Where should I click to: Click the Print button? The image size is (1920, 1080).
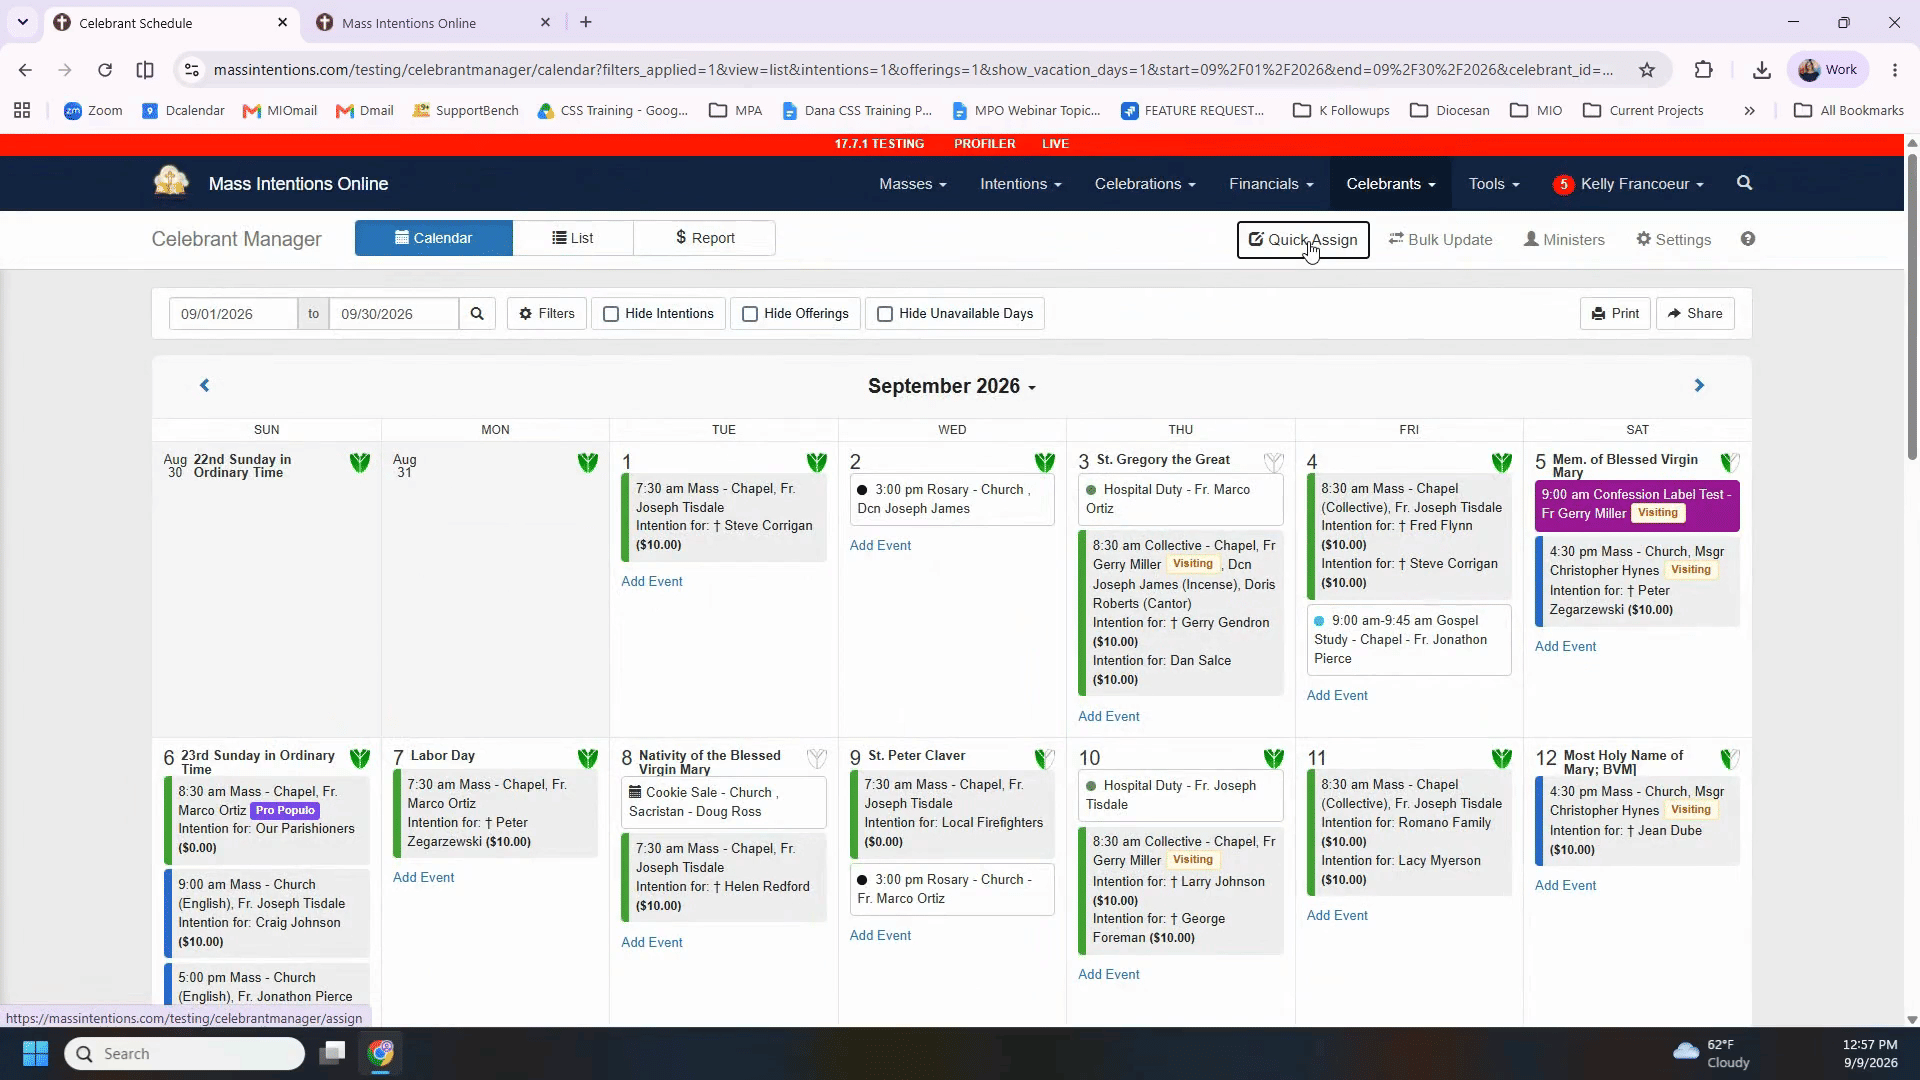[x=1614, y=314]
